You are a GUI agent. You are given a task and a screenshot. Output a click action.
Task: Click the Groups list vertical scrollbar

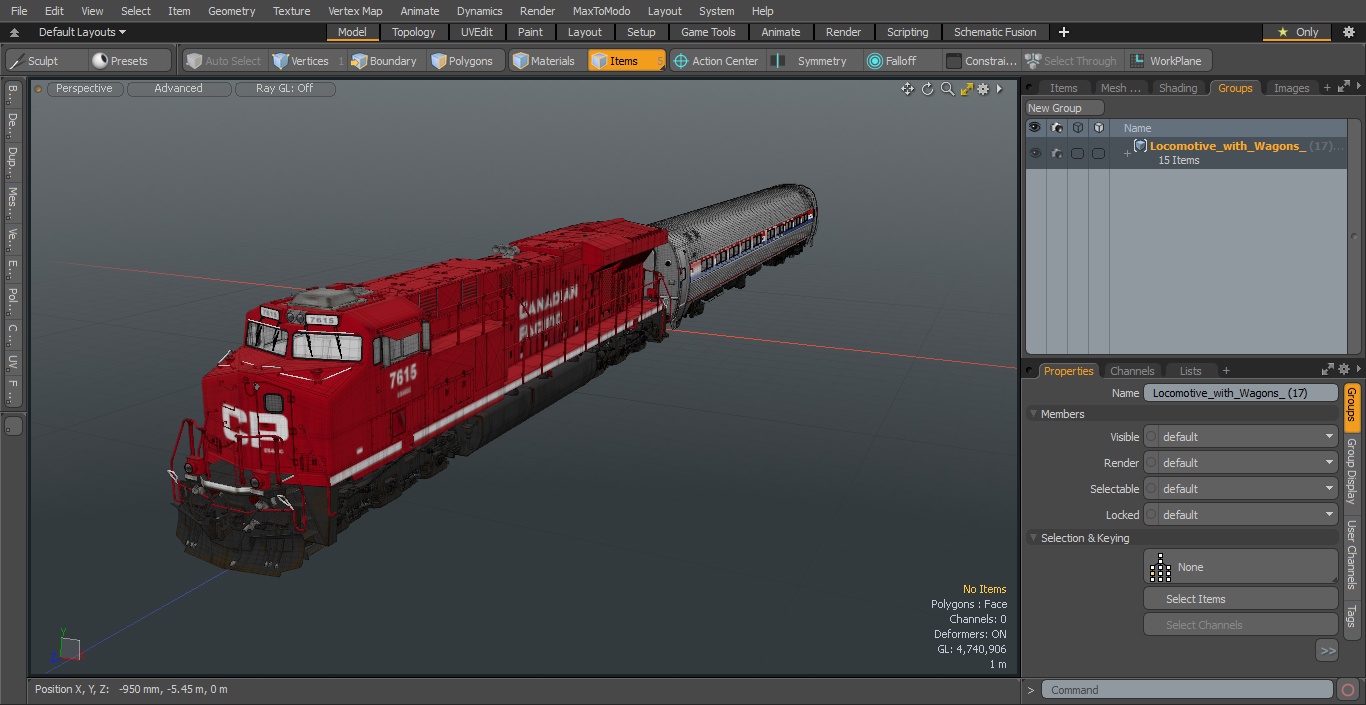1355,237
